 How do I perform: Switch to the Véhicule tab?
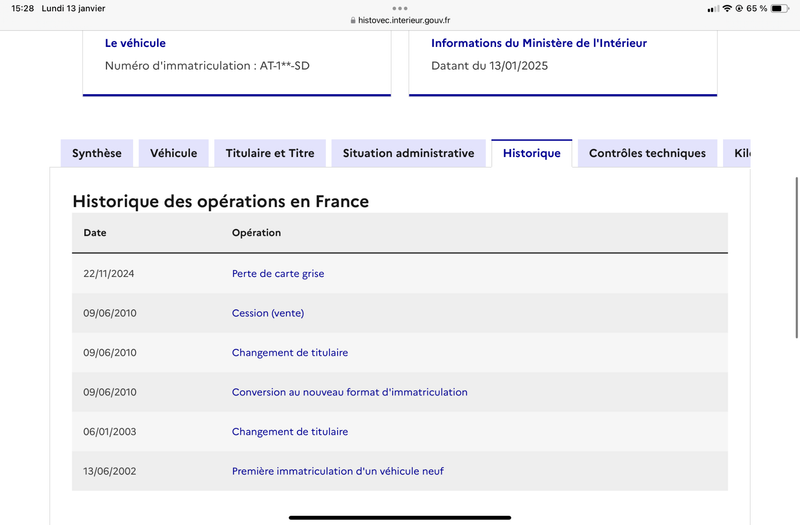[x=173, y=153]
